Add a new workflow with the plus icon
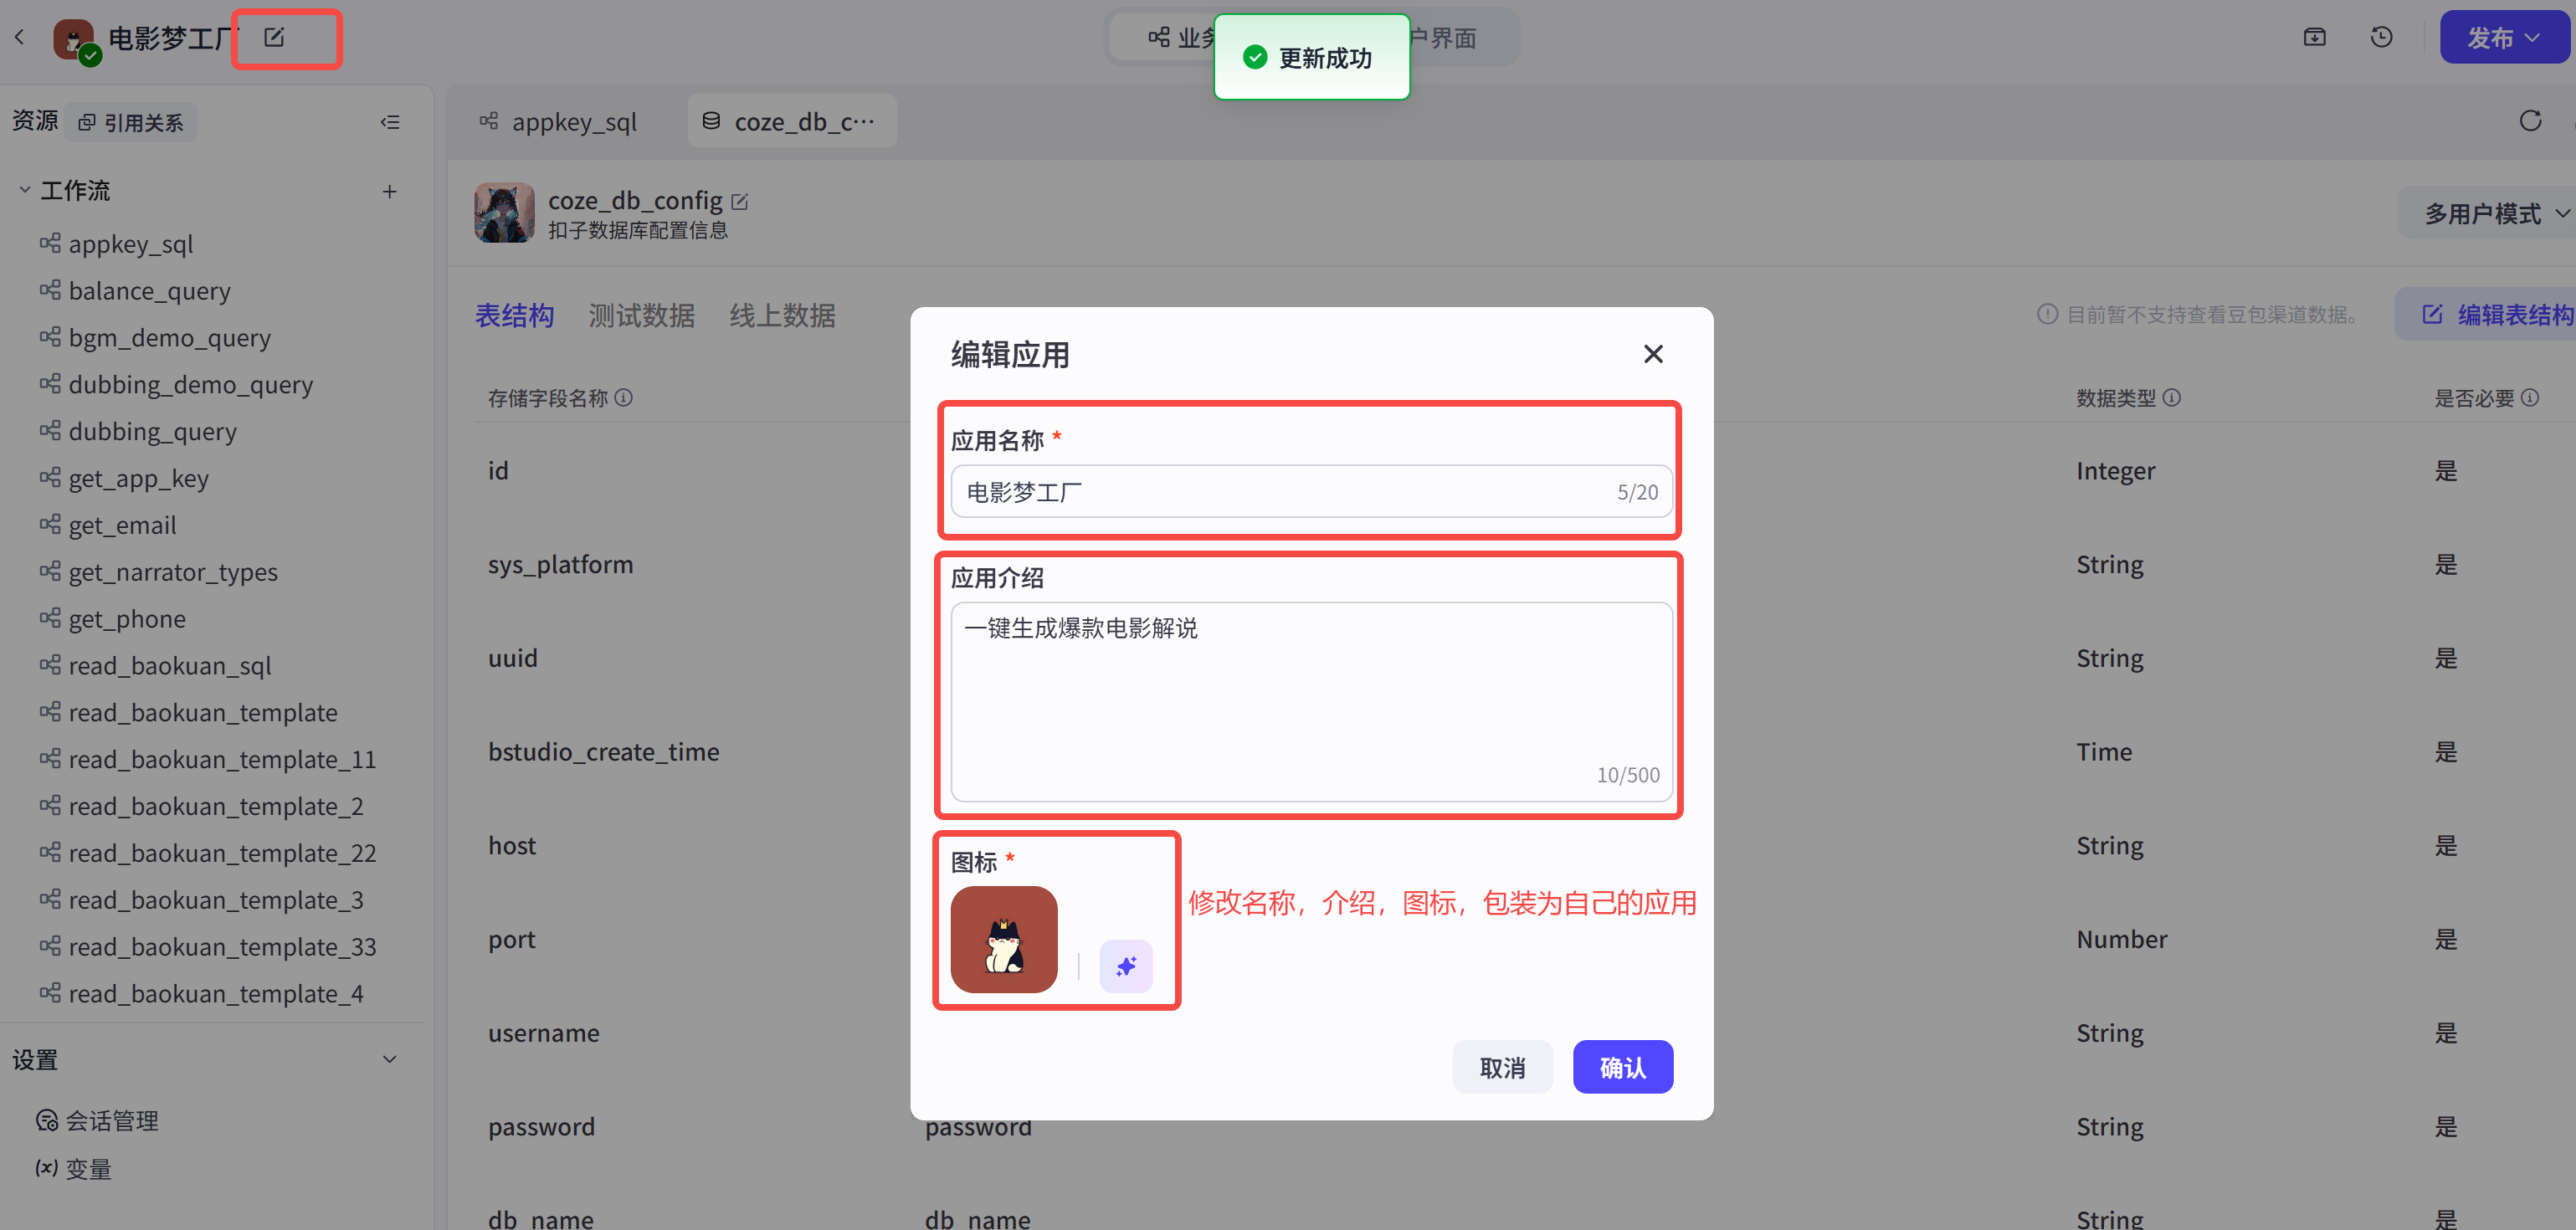 (x=389, y=191)
